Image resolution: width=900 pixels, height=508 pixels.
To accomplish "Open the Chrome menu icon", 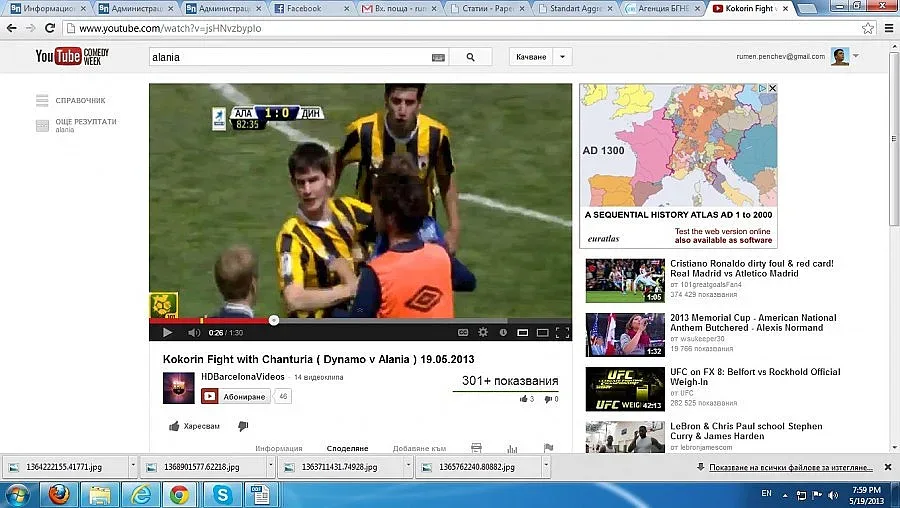I will (887, 29).
